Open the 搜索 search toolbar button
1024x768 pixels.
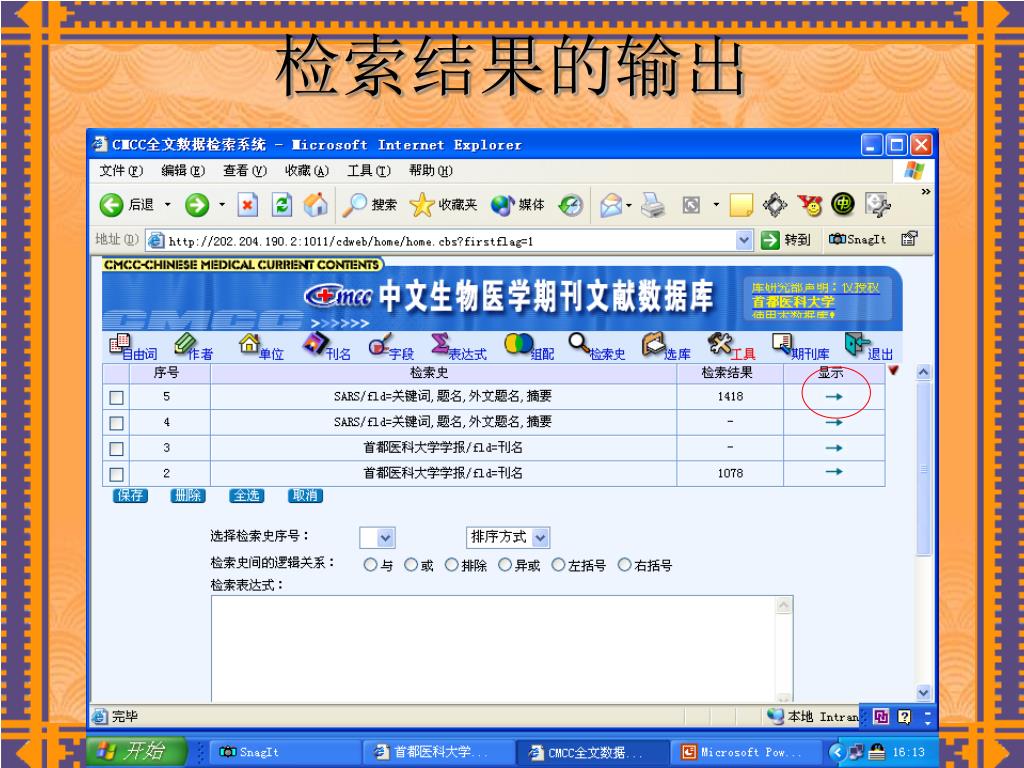click(x=370, y=205)
